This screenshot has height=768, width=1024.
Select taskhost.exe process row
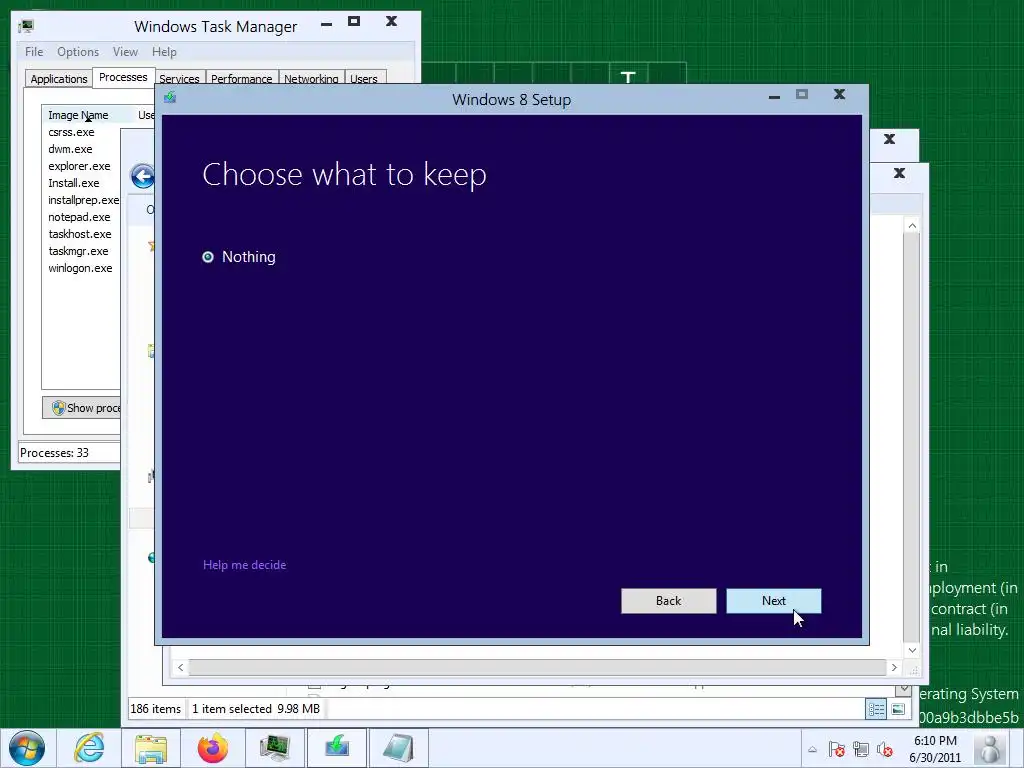80,234
